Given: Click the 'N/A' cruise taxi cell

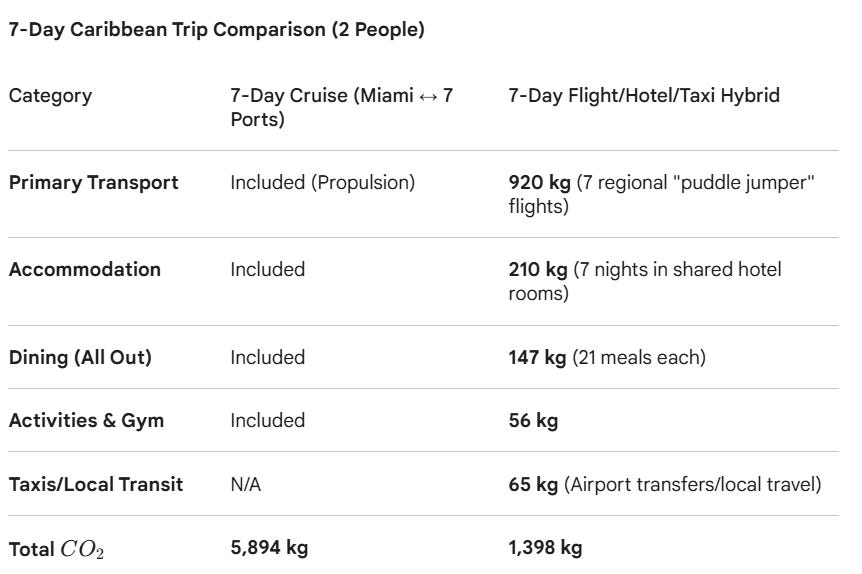Looking at the screenshot, I should tap(246, 484).
